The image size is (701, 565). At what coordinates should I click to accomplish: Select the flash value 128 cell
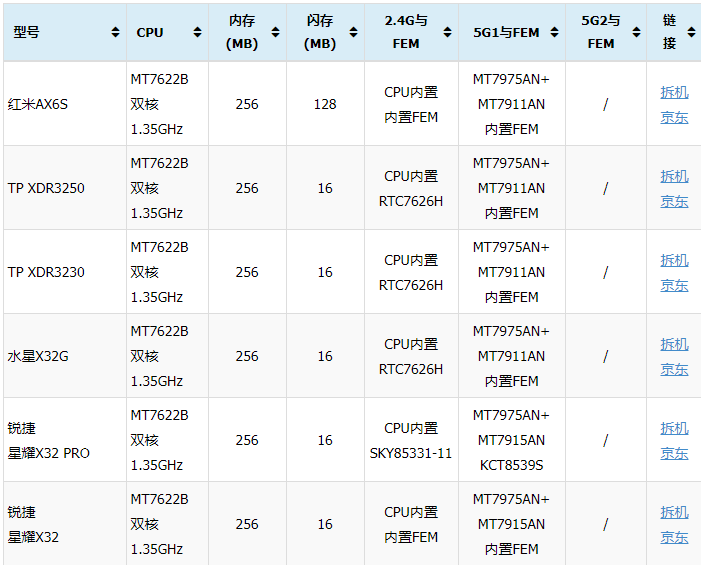(x=325, y=104)
